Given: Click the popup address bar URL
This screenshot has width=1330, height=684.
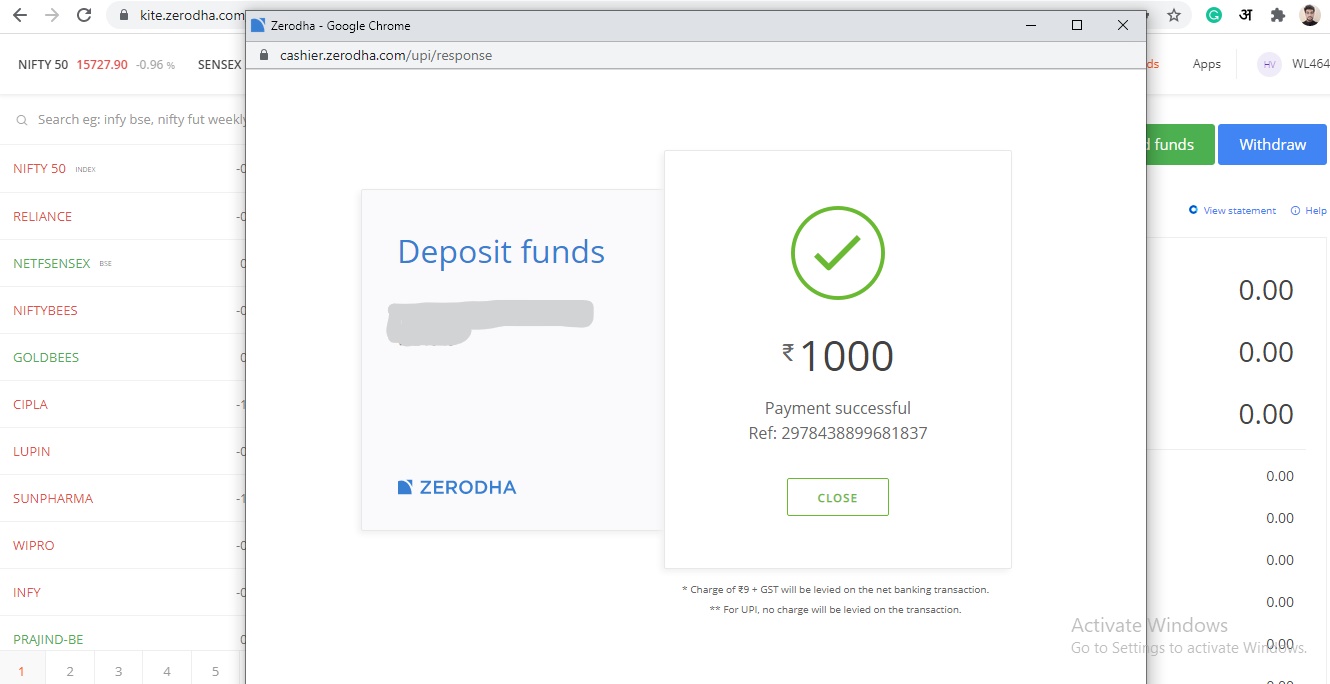Looking at the screenshot, I should [386, 55].
